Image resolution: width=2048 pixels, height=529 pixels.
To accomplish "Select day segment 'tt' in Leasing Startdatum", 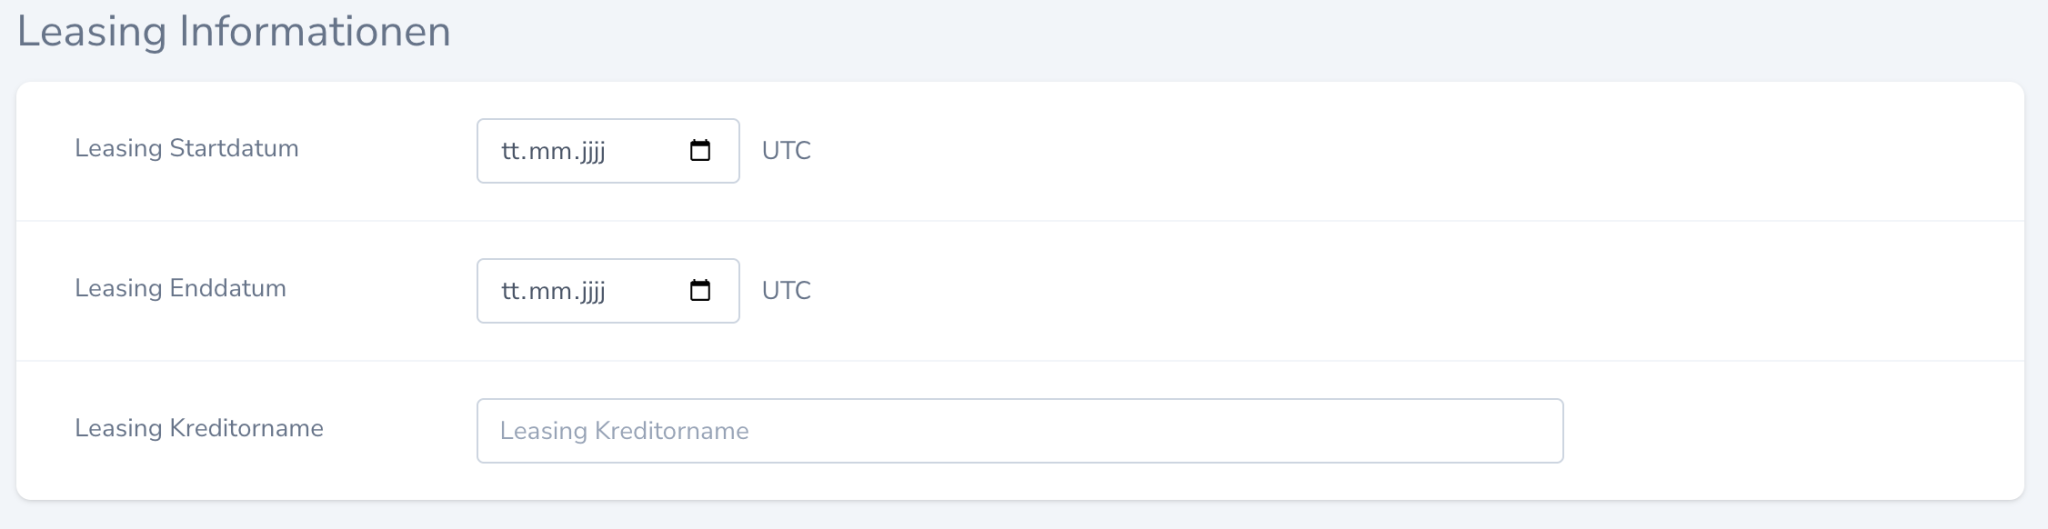I will pyautogui.click(x=511, y=151).
